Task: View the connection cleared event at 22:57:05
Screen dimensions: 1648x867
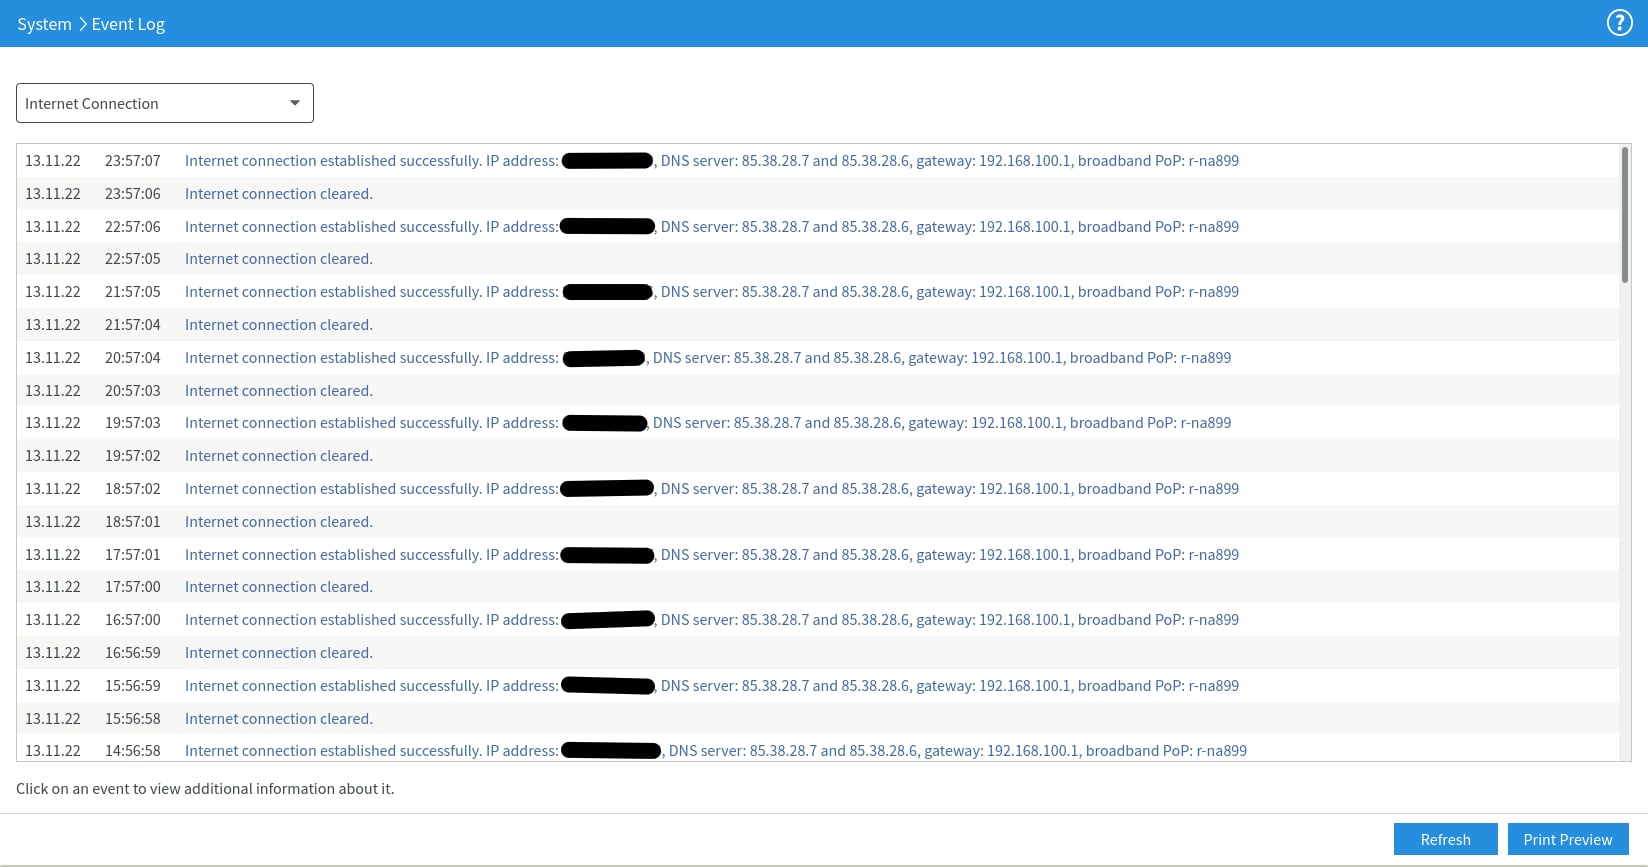Action: coord(818,259)
